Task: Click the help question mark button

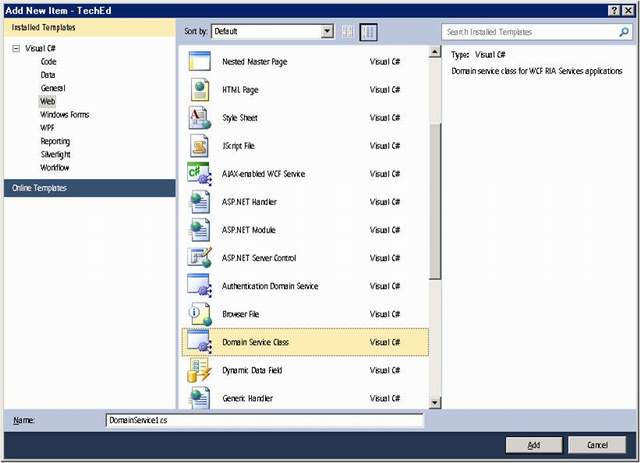Action: click(614, 11)
